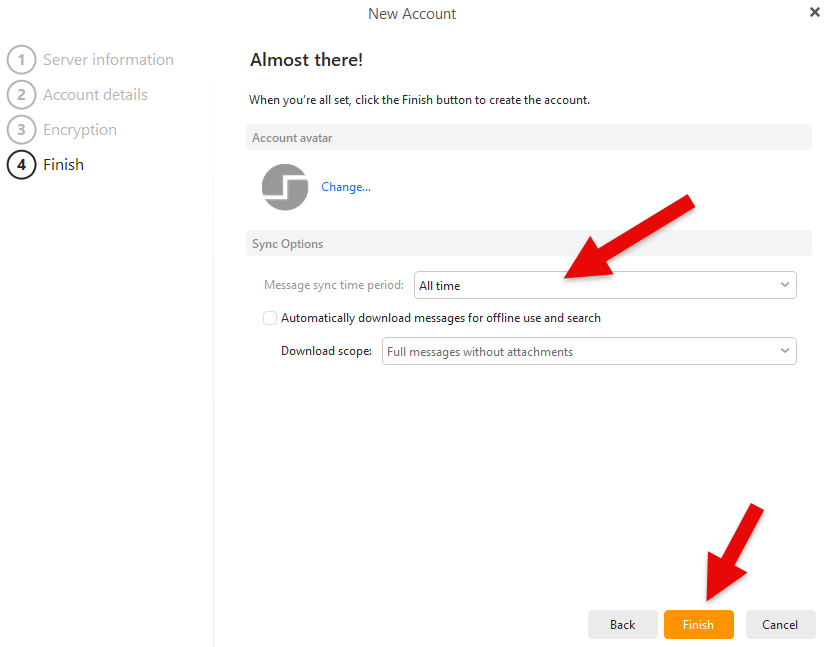Click the Back button
This screenshot has height=647, width=826.
(623, 624)
